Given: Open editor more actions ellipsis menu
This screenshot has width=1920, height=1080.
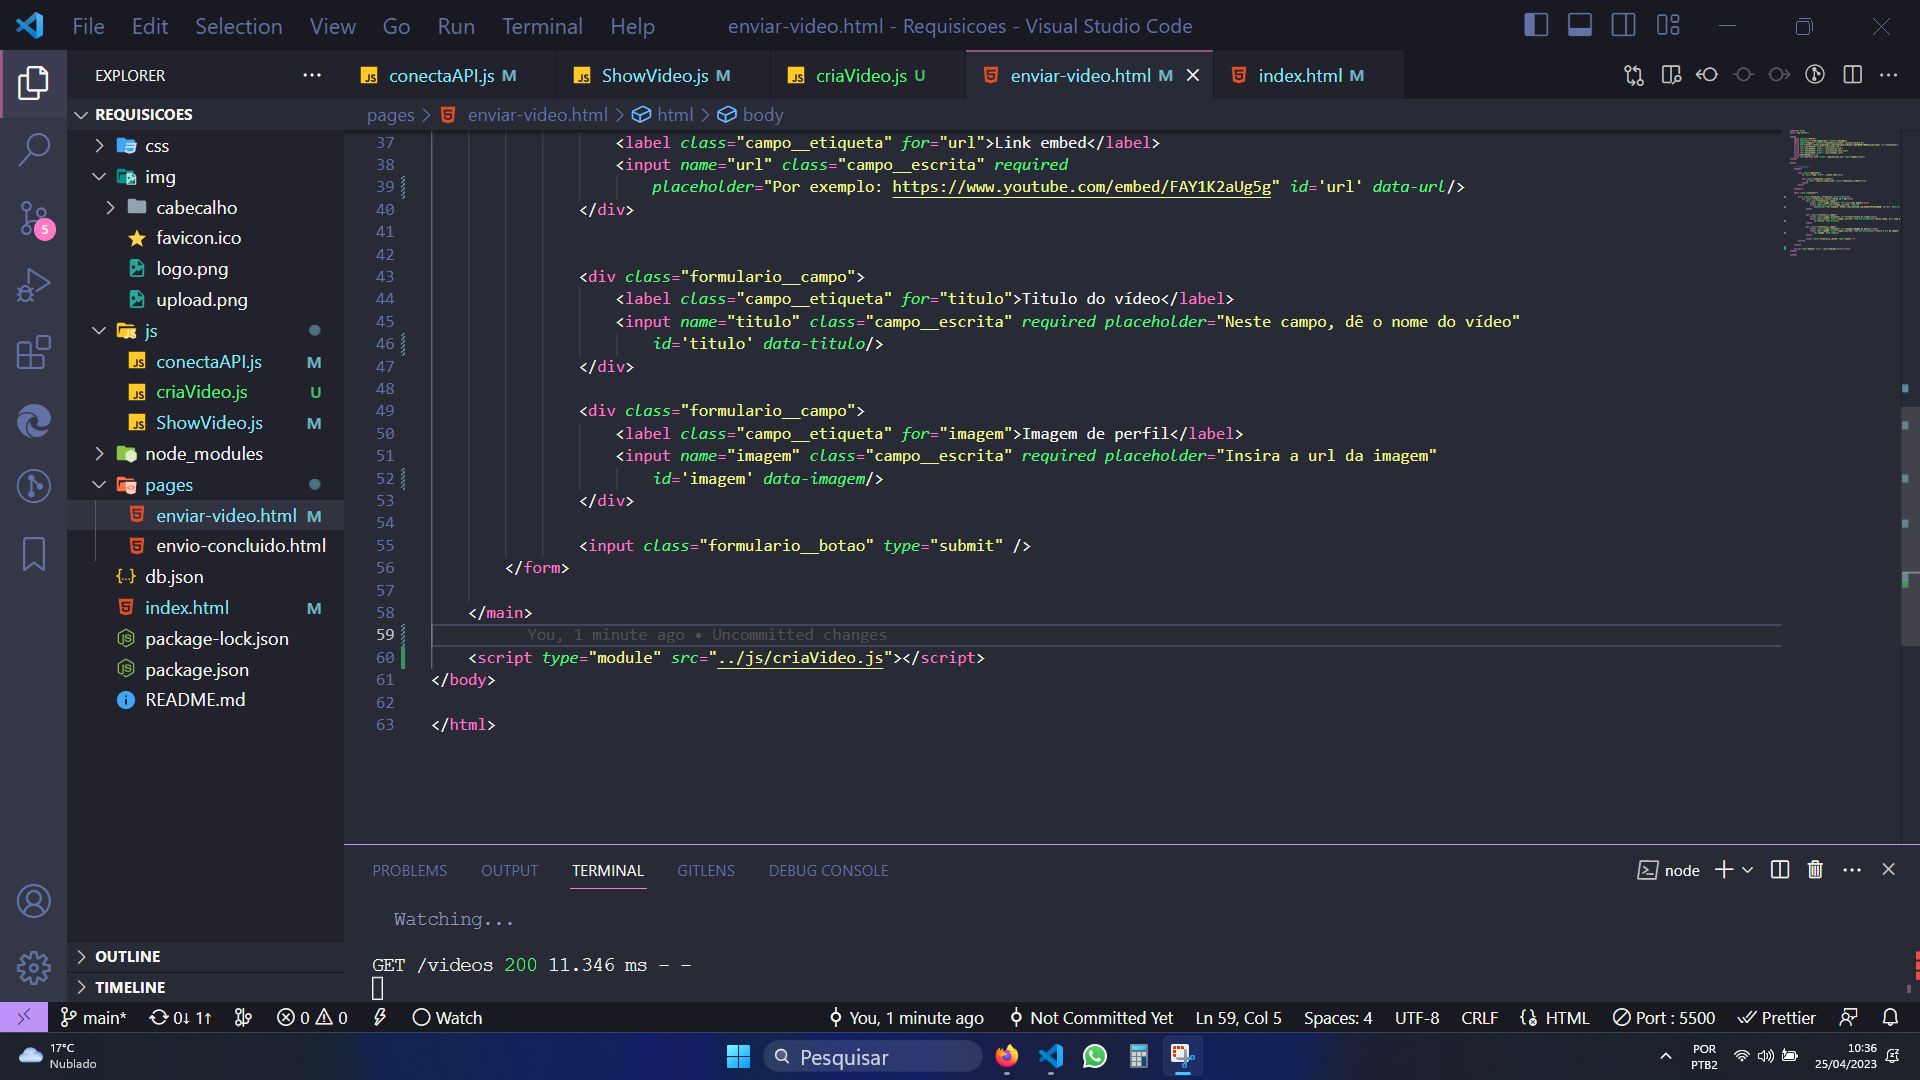Looking at the screenshot, I should click(1888, 75).
